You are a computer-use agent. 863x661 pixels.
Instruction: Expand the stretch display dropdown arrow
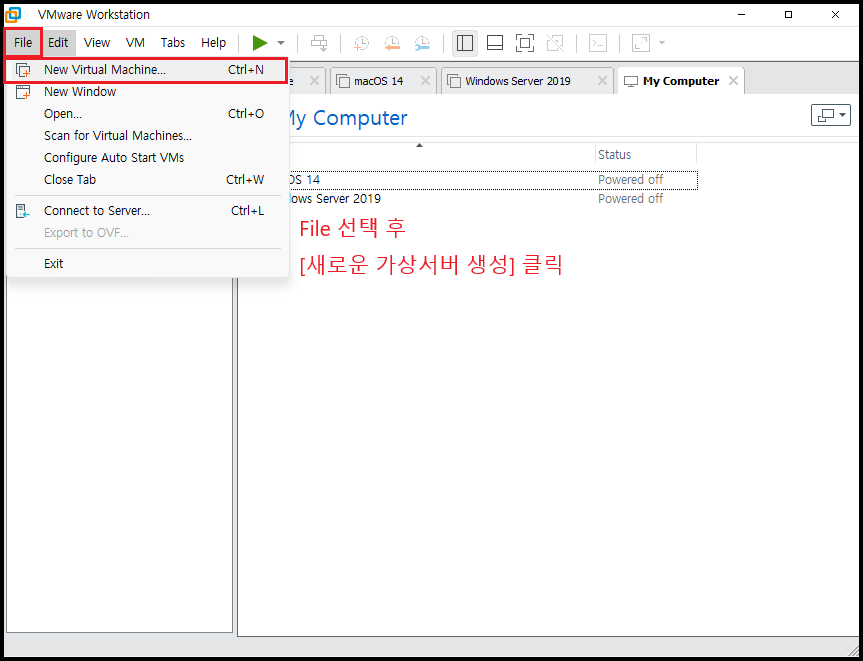pyautogui.click(x=662, y=43)
